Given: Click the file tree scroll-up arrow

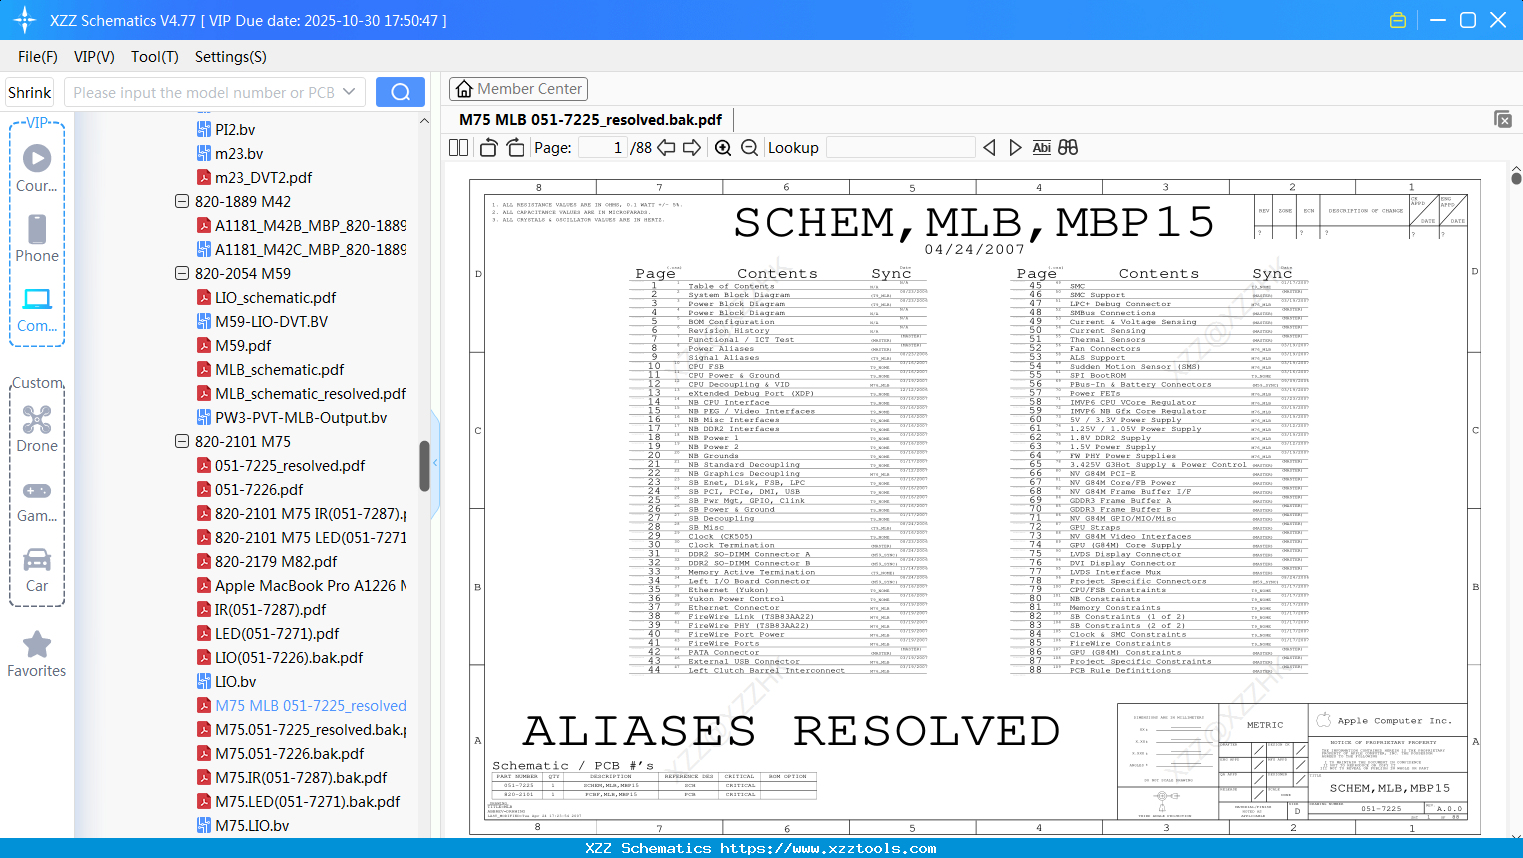Looking at the screenshot, I should [424, 121].
